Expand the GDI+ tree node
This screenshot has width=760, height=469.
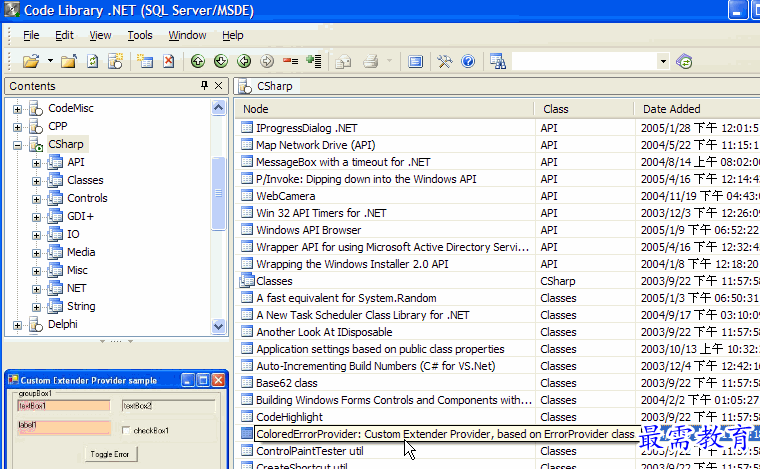tap(36, 217)
